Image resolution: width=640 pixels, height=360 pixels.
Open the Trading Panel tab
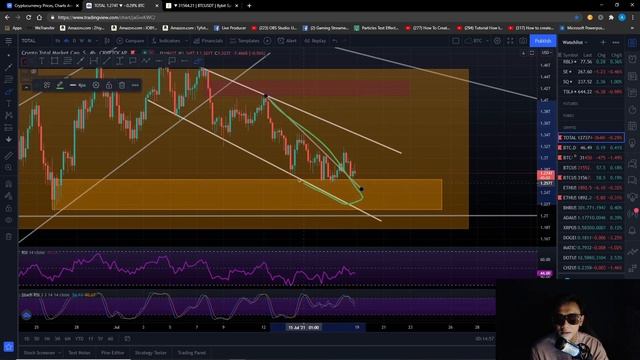pos(192,353)
